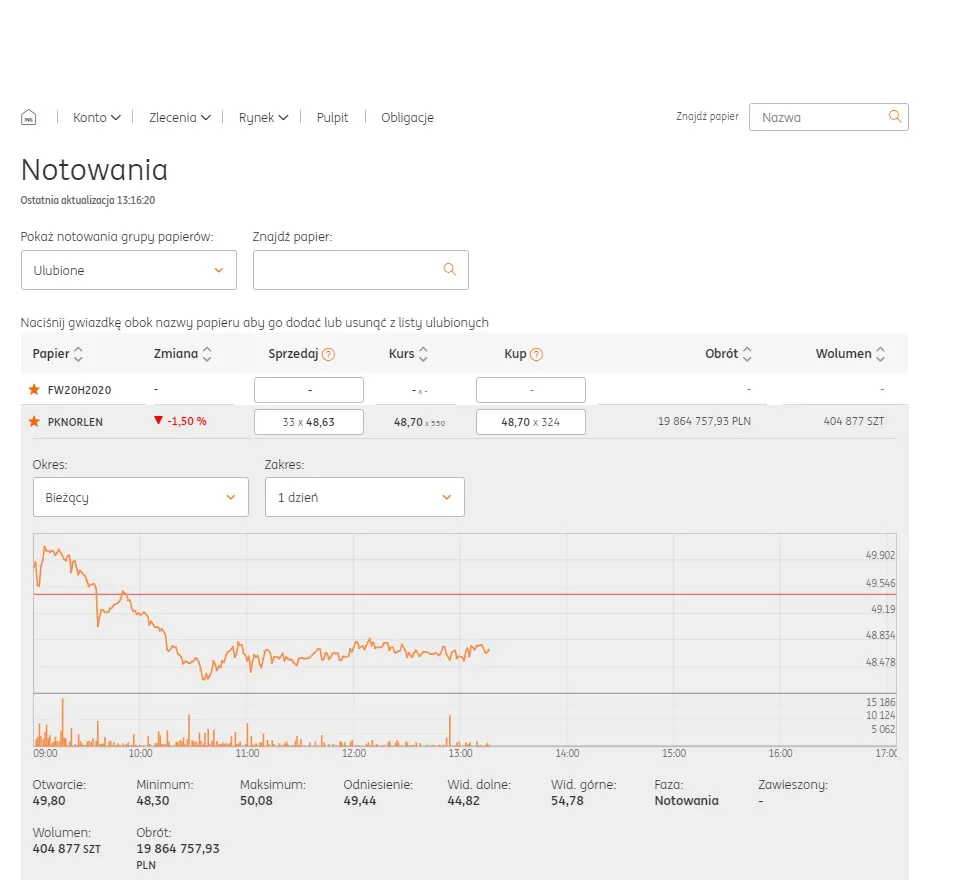Click PKNORLEN Sprzedaj button 33 x 48,63
966x880 pixels.
click(x=309, y=422)
